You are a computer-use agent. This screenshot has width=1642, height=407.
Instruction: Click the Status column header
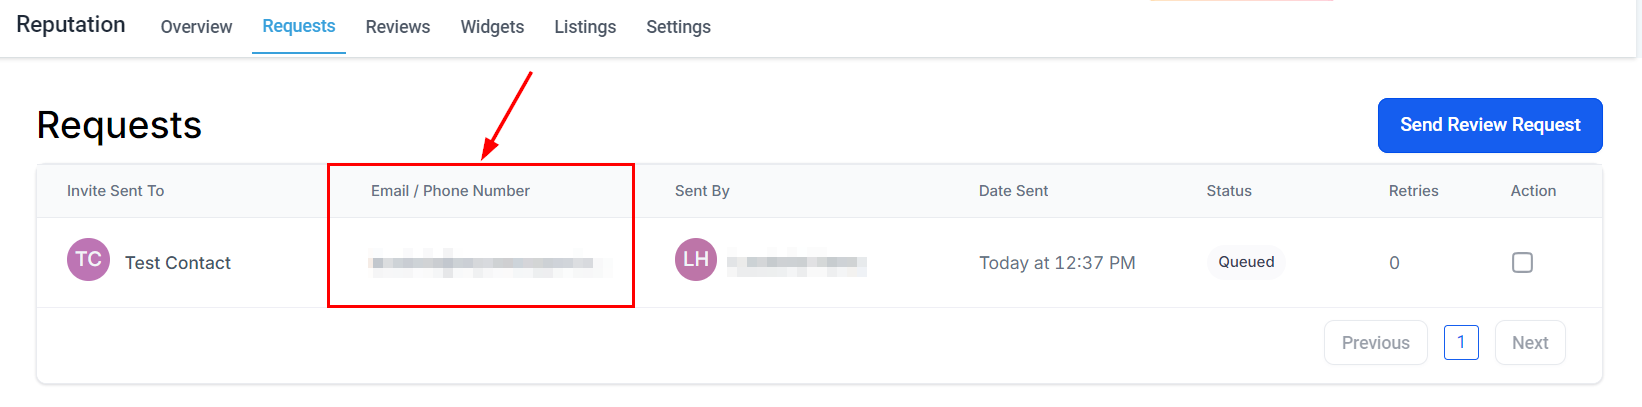point(1229,191)
